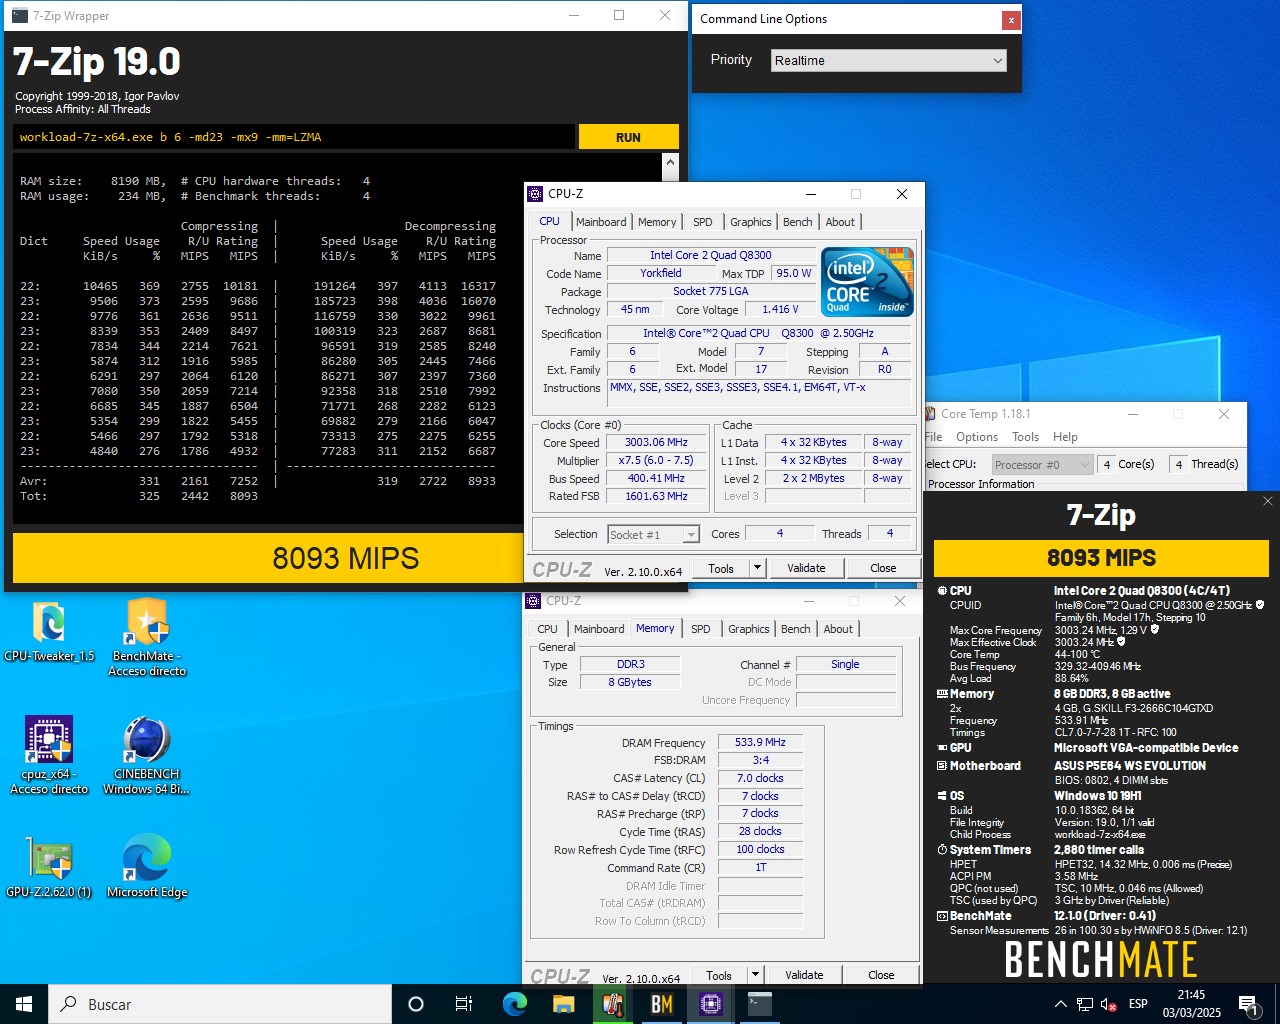Show hidden system tray icons
1280x1024 pixels.
coord(1060,1004)
